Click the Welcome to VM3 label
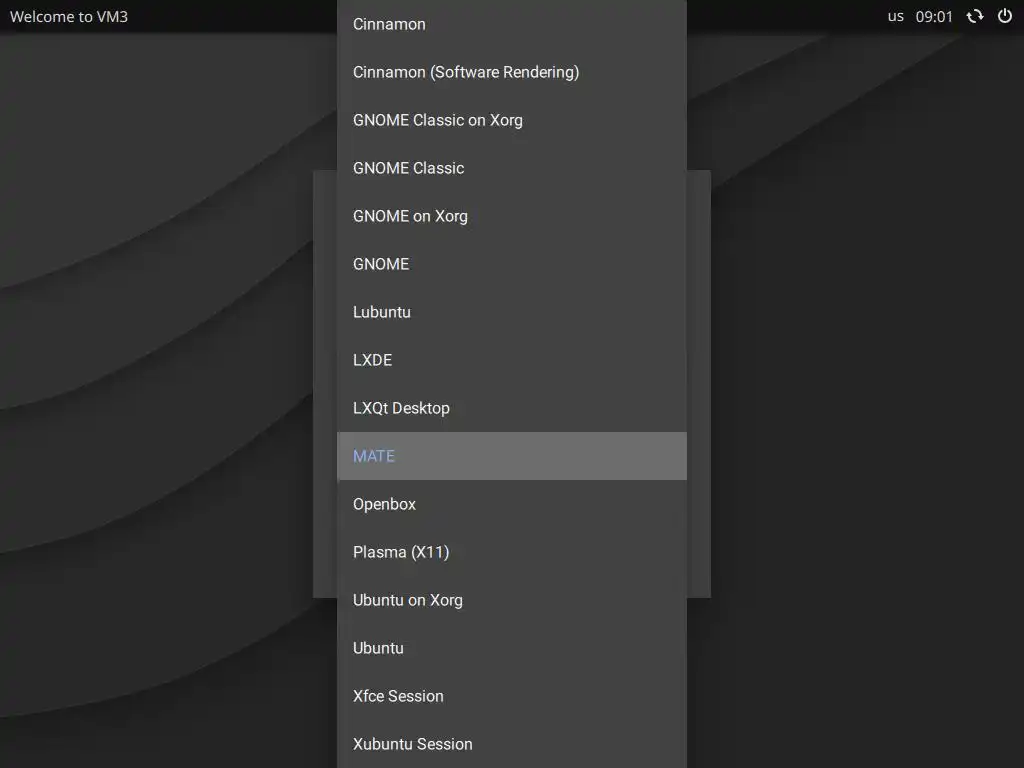Image resolution: width=1024 pixels, height=768 pixels. [x=69, y=16]
